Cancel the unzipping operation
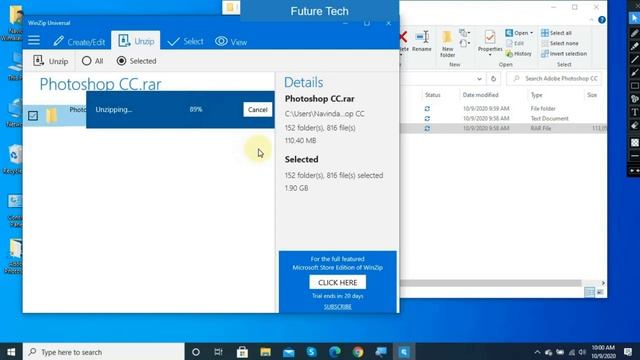This screenshot has height=360, width=640. [x=258, y=109]
